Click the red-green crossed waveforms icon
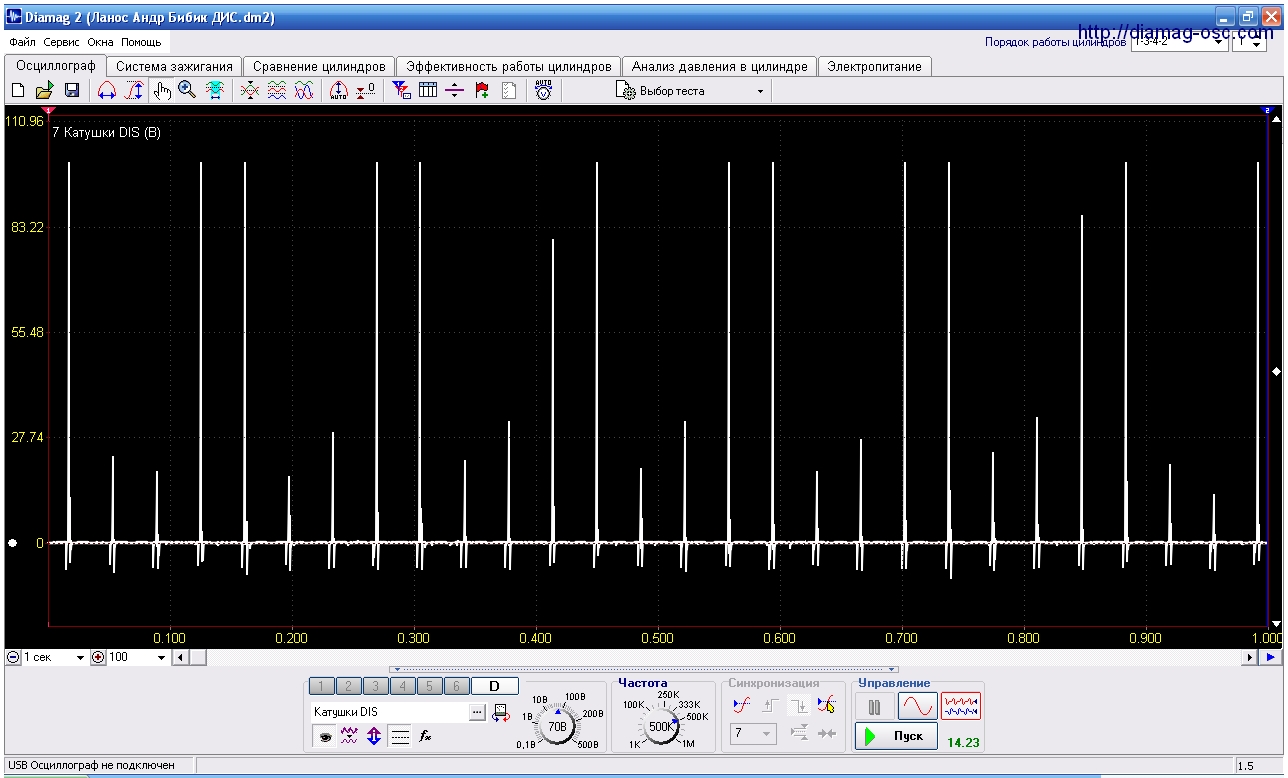The image size is (1288, 778). click(250, 91)
